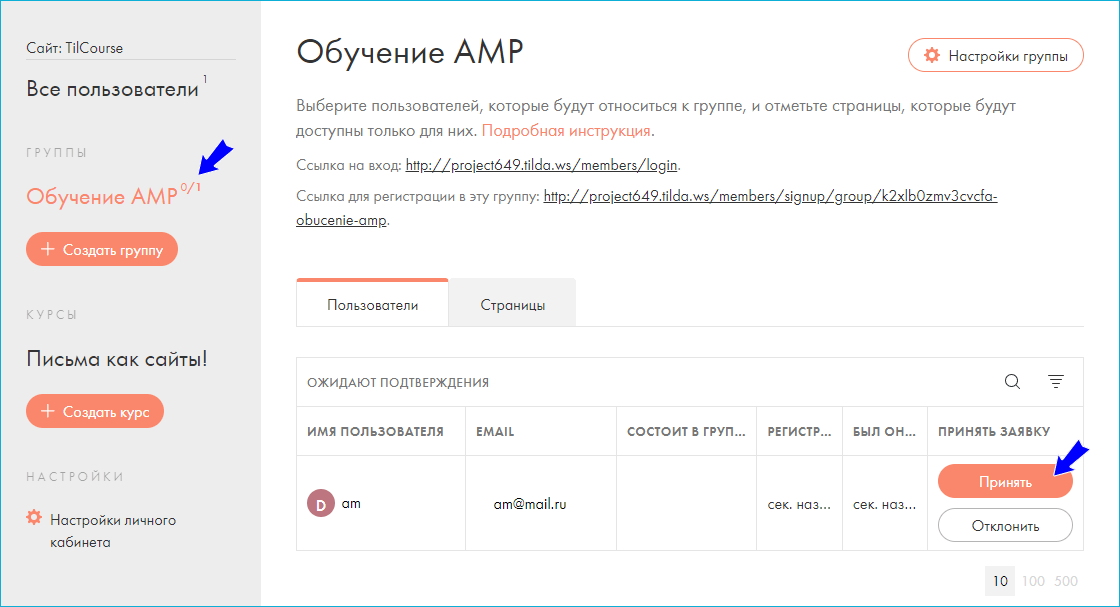Click the search magnifier icon above the user table
1120x607 pixels.
pos(1012,381)
